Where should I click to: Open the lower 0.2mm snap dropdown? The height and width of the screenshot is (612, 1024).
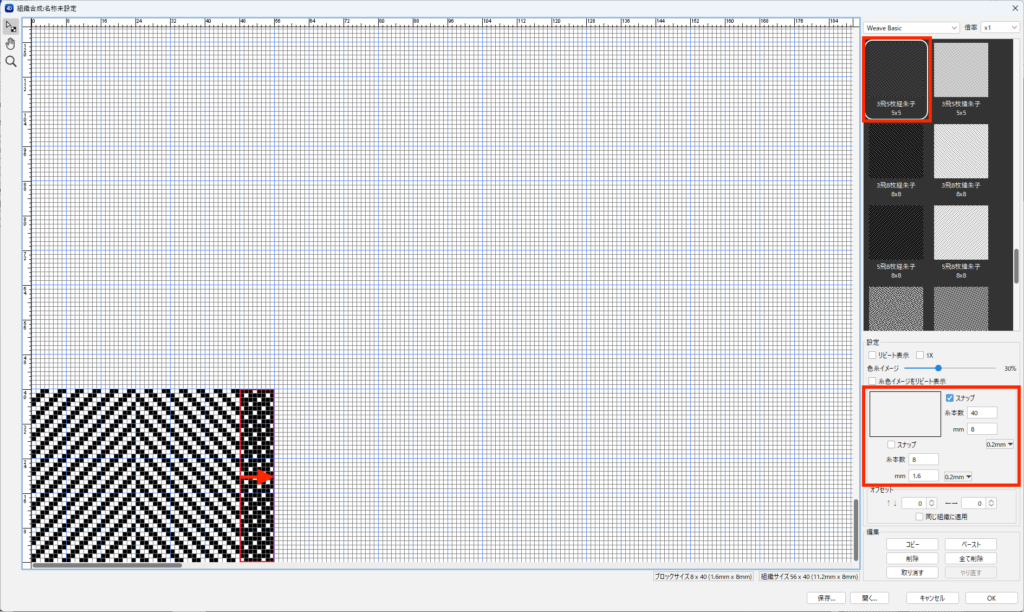coord(957,477)
